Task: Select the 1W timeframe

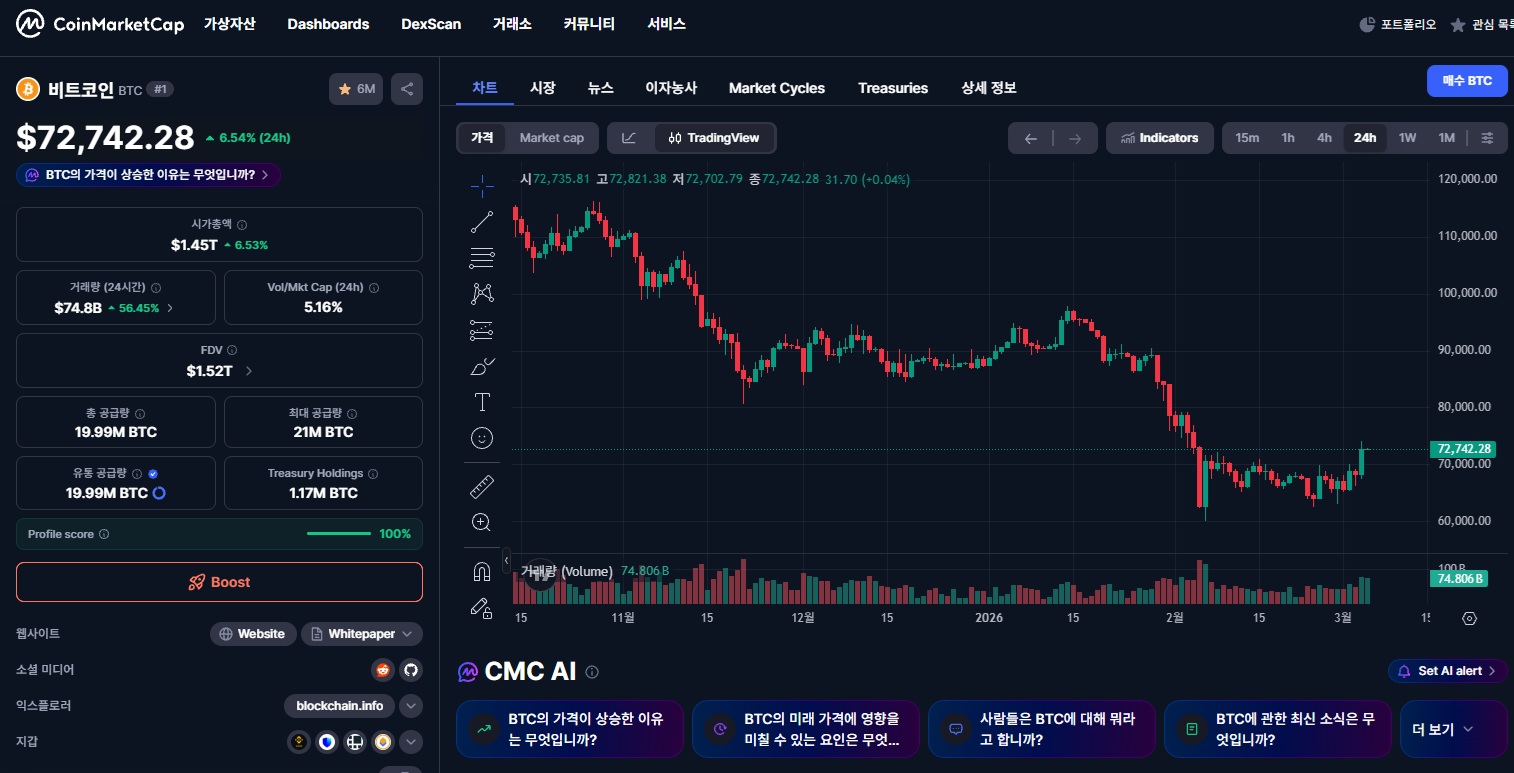Action: 1407,138
